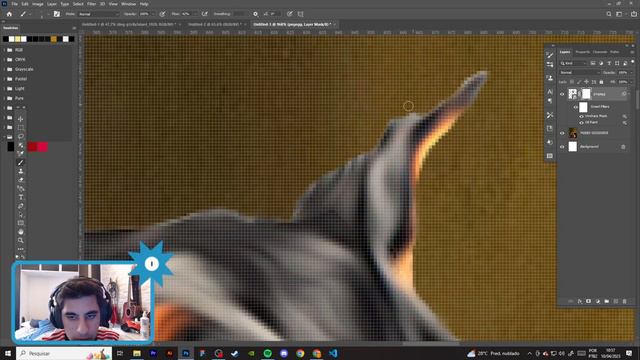This screenshot has width=640, height=360.
Task: Select the Eraser tool
Action: (x=21, y=180)
